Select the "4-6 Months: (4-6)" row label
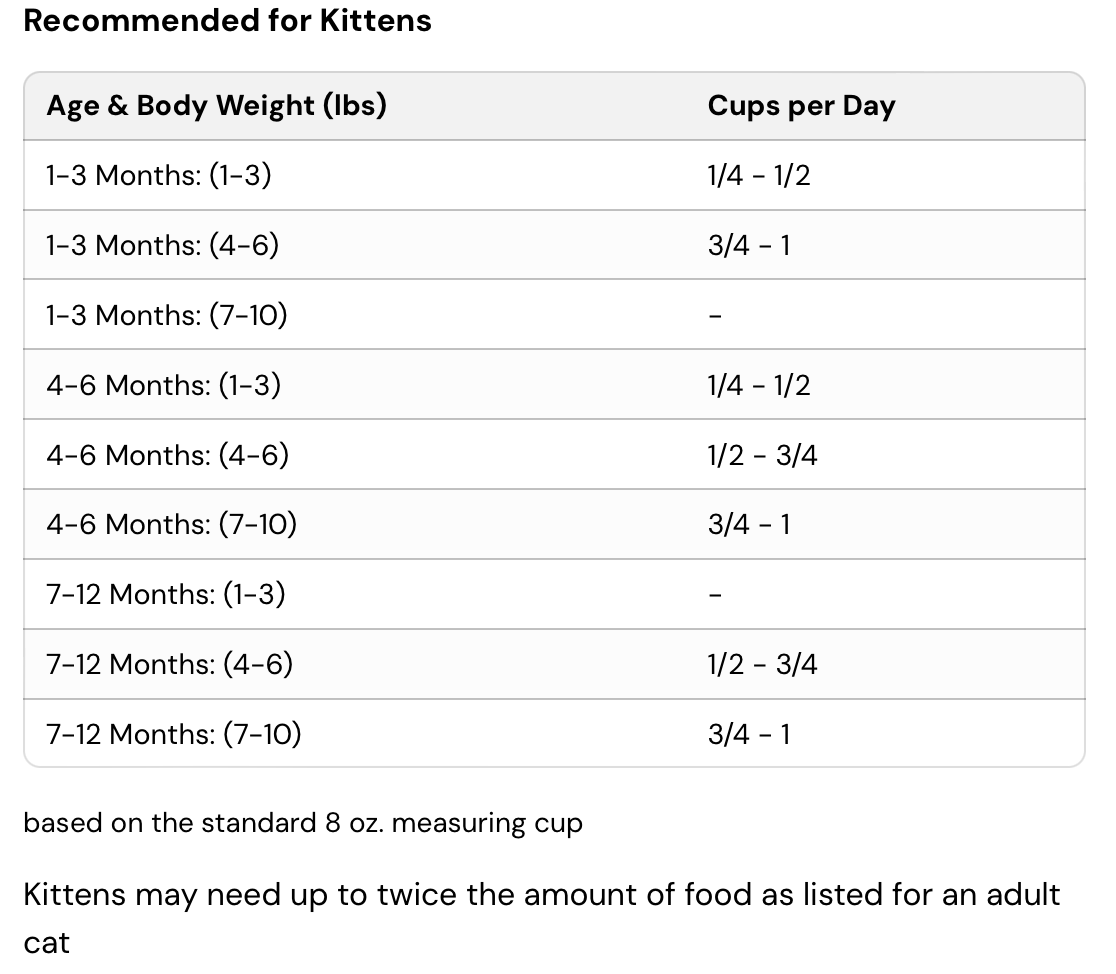 pyautogui.click(x=167, y=455)
